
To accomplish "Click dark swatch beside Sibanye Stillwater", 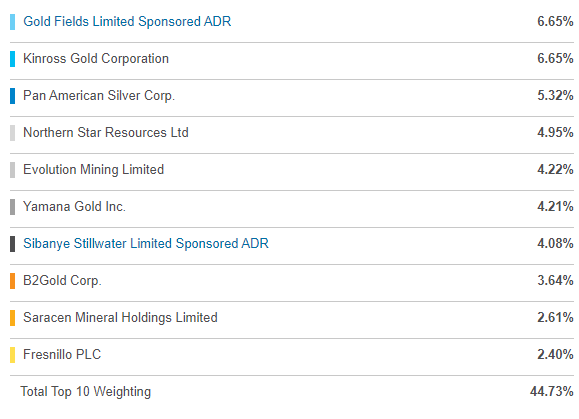I will tap(13, 244).
